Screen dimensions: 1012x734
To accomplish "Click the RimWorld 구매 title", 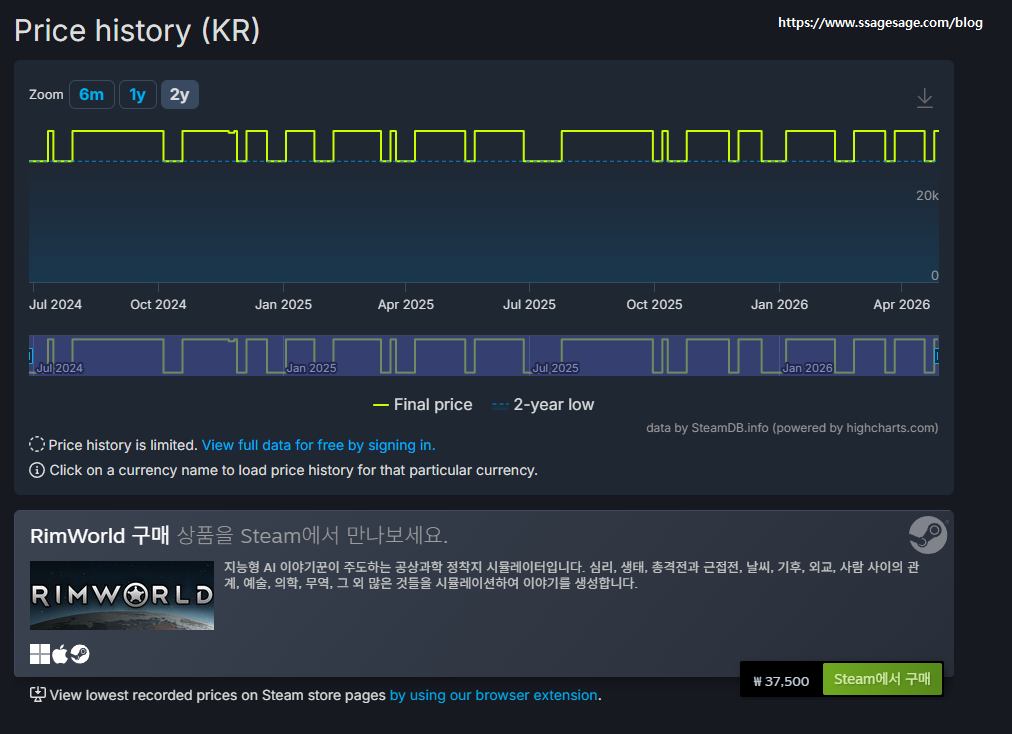I will tap(99, 536).
